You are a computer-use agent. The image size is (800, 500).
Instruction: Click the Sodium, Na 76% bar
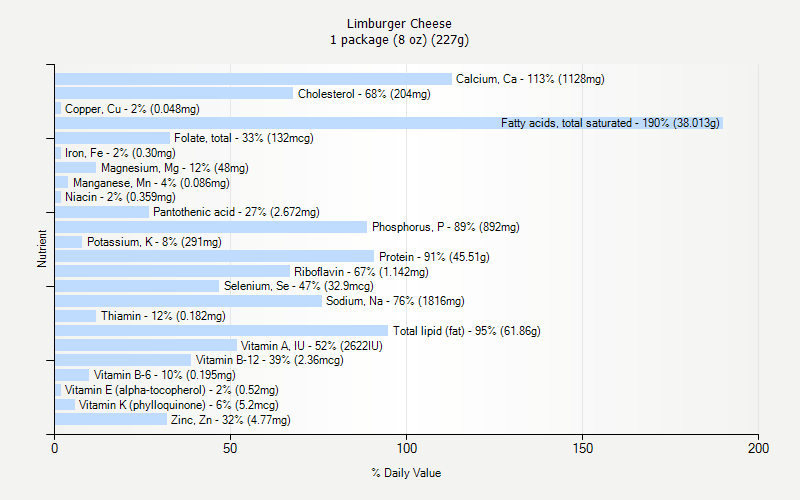(188, 301)
